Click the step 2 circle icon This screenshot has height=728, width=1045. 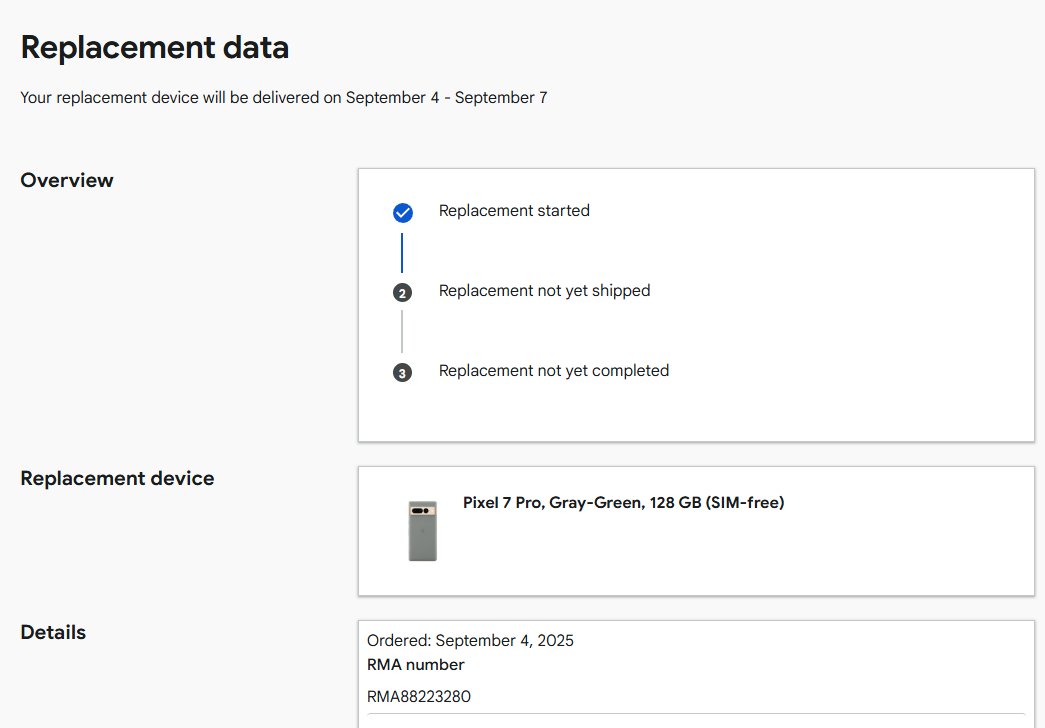click(402, 293)
